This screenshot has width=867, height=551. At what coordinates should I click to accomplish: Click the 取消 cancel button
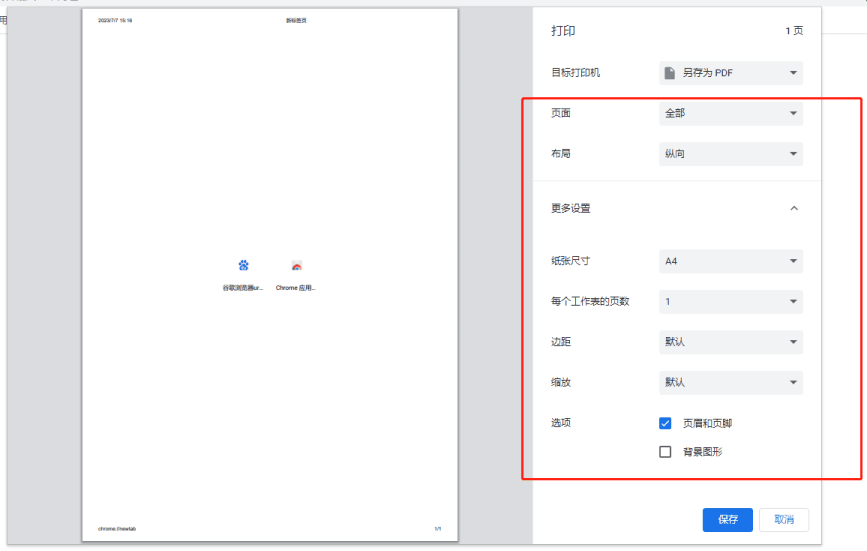click(784, 519)
